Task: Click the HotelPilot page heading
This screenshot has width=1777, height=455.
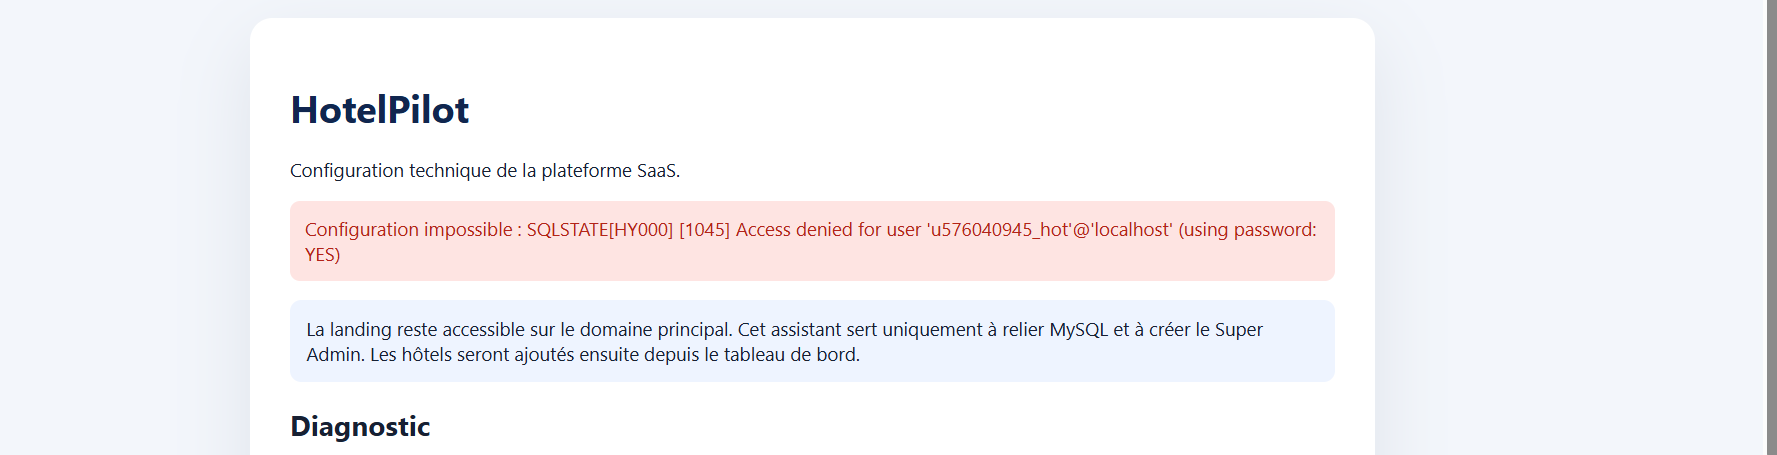Action: coord(379,110)
